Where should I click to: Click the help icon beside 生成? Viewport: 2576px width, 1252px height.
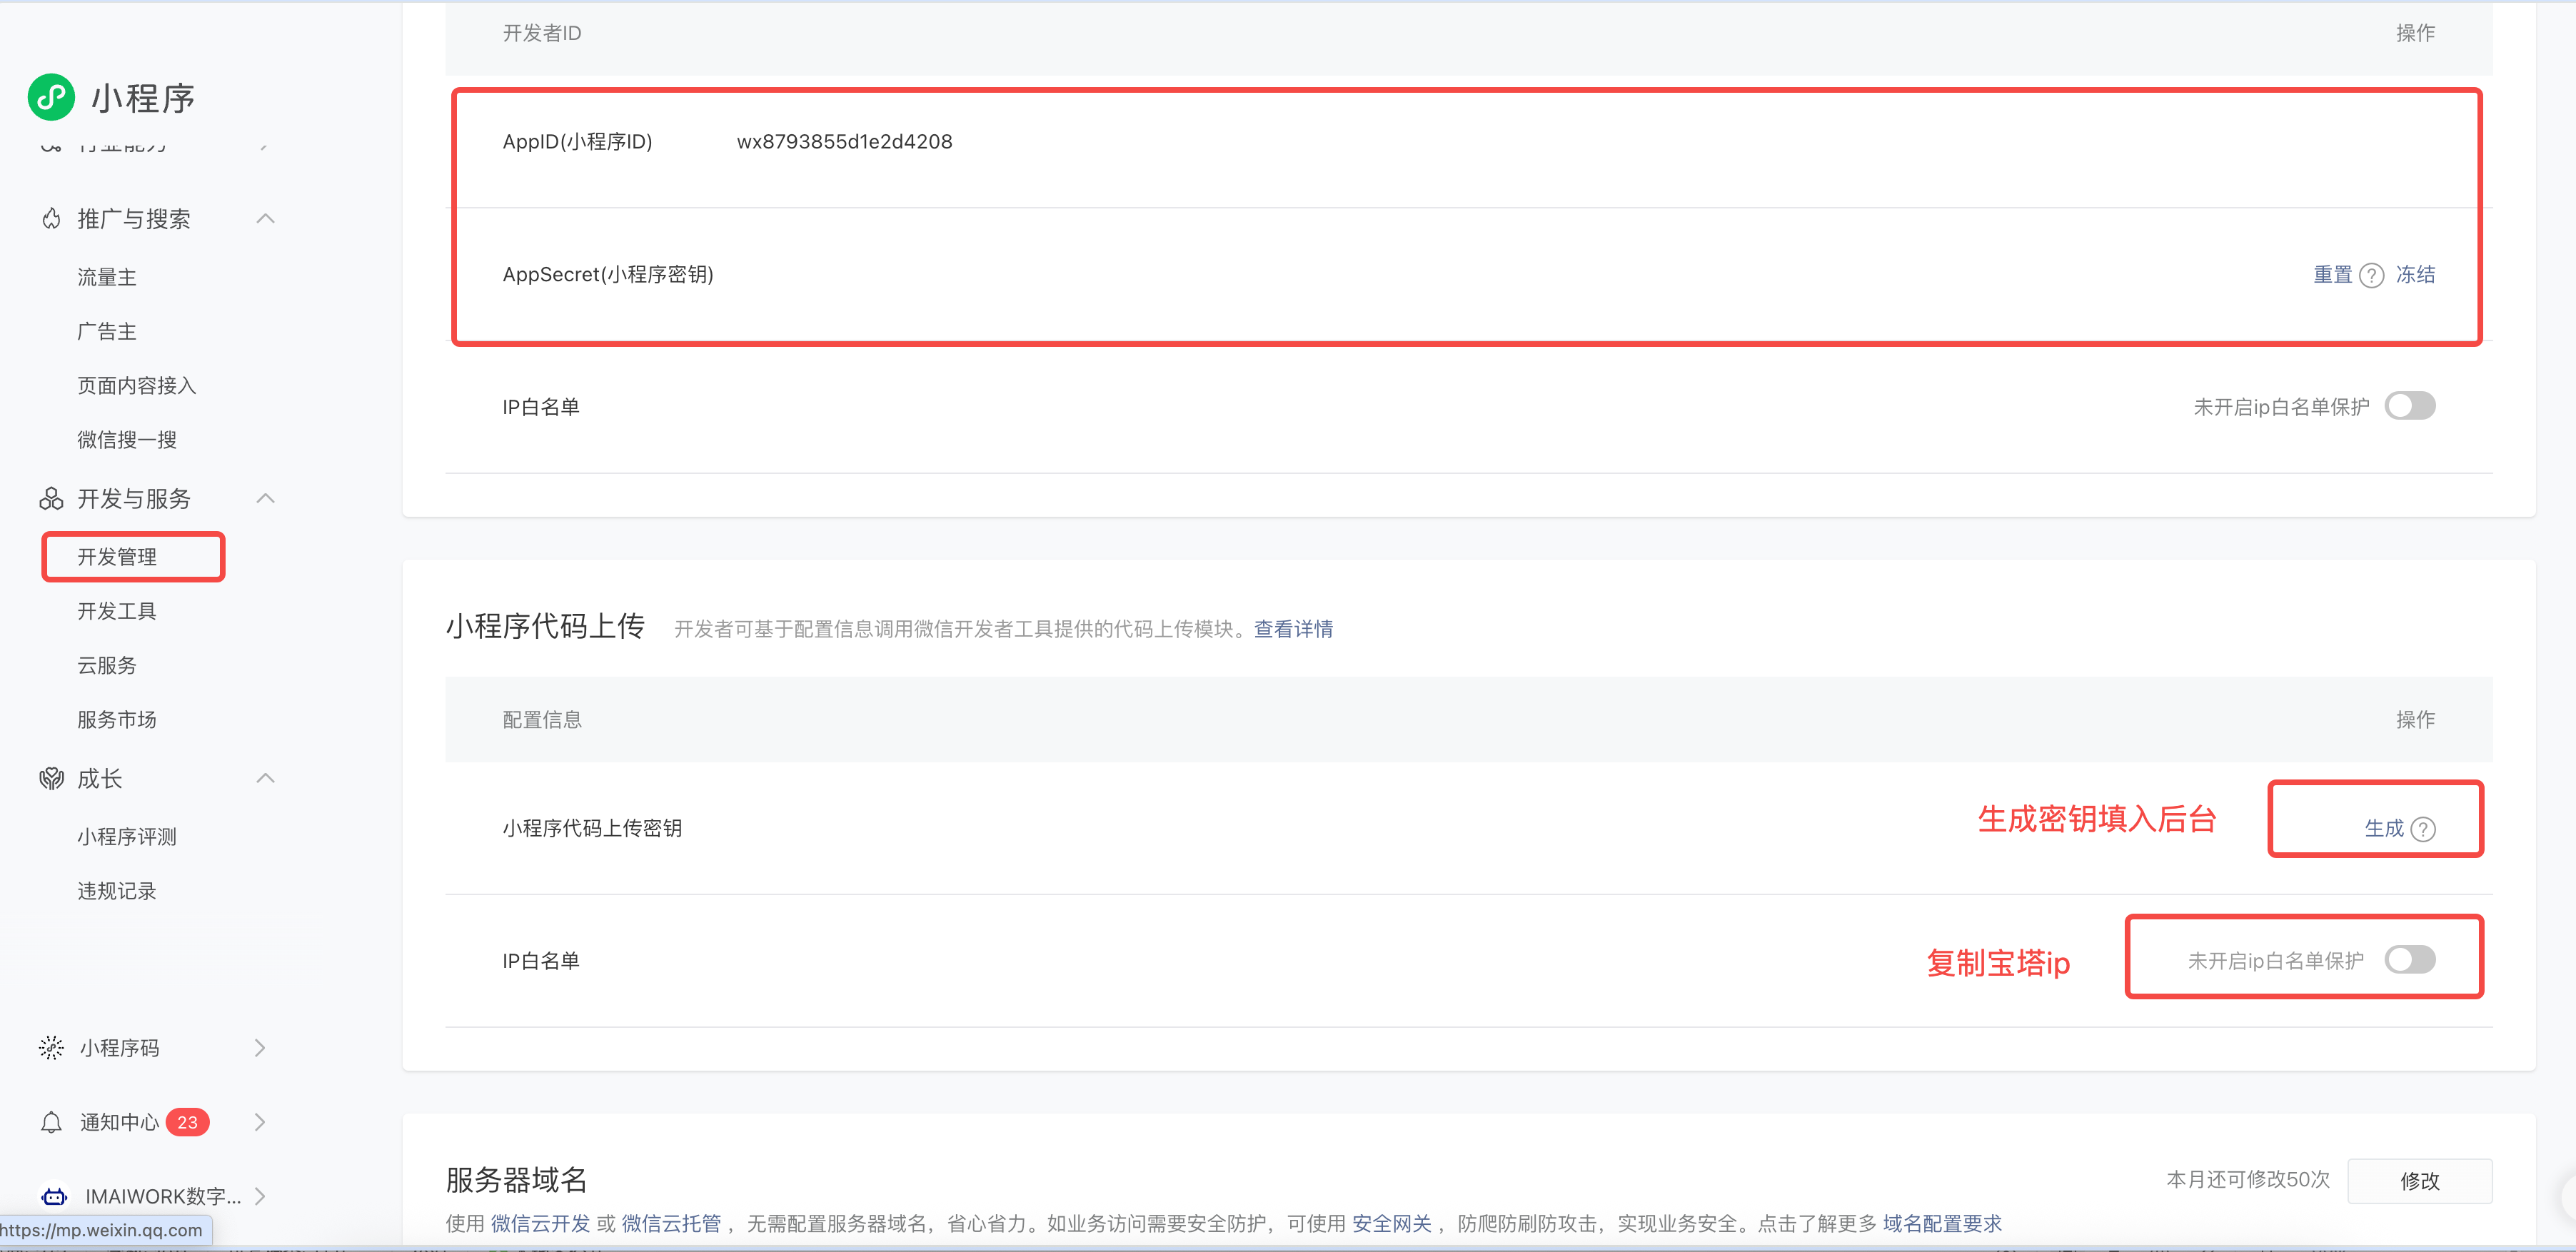click(2423, 829)
